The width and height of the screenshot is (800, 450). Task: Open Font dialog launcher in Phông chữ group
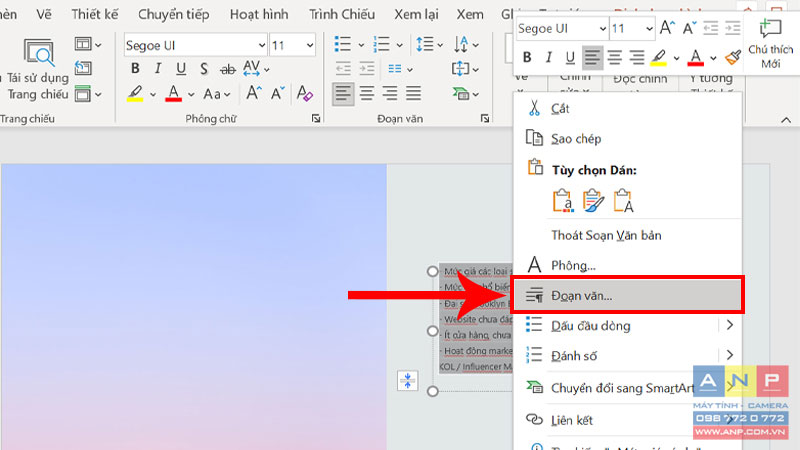(316, 118)
